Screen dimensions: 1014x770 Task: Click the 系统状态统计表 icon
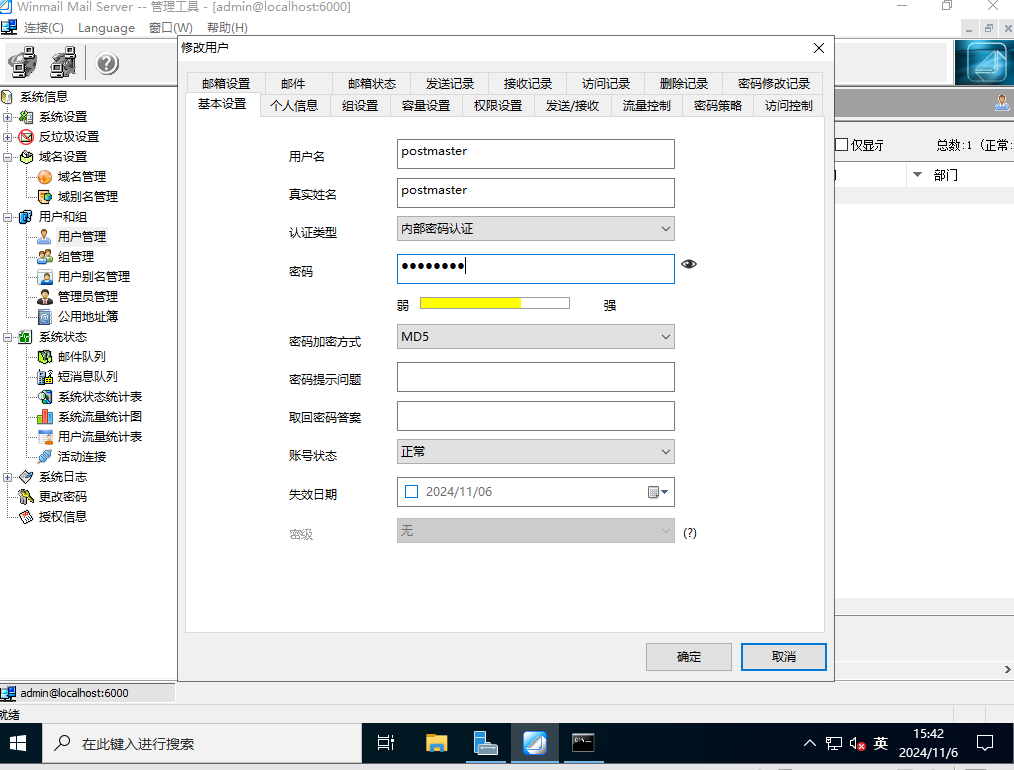[45, 397]
